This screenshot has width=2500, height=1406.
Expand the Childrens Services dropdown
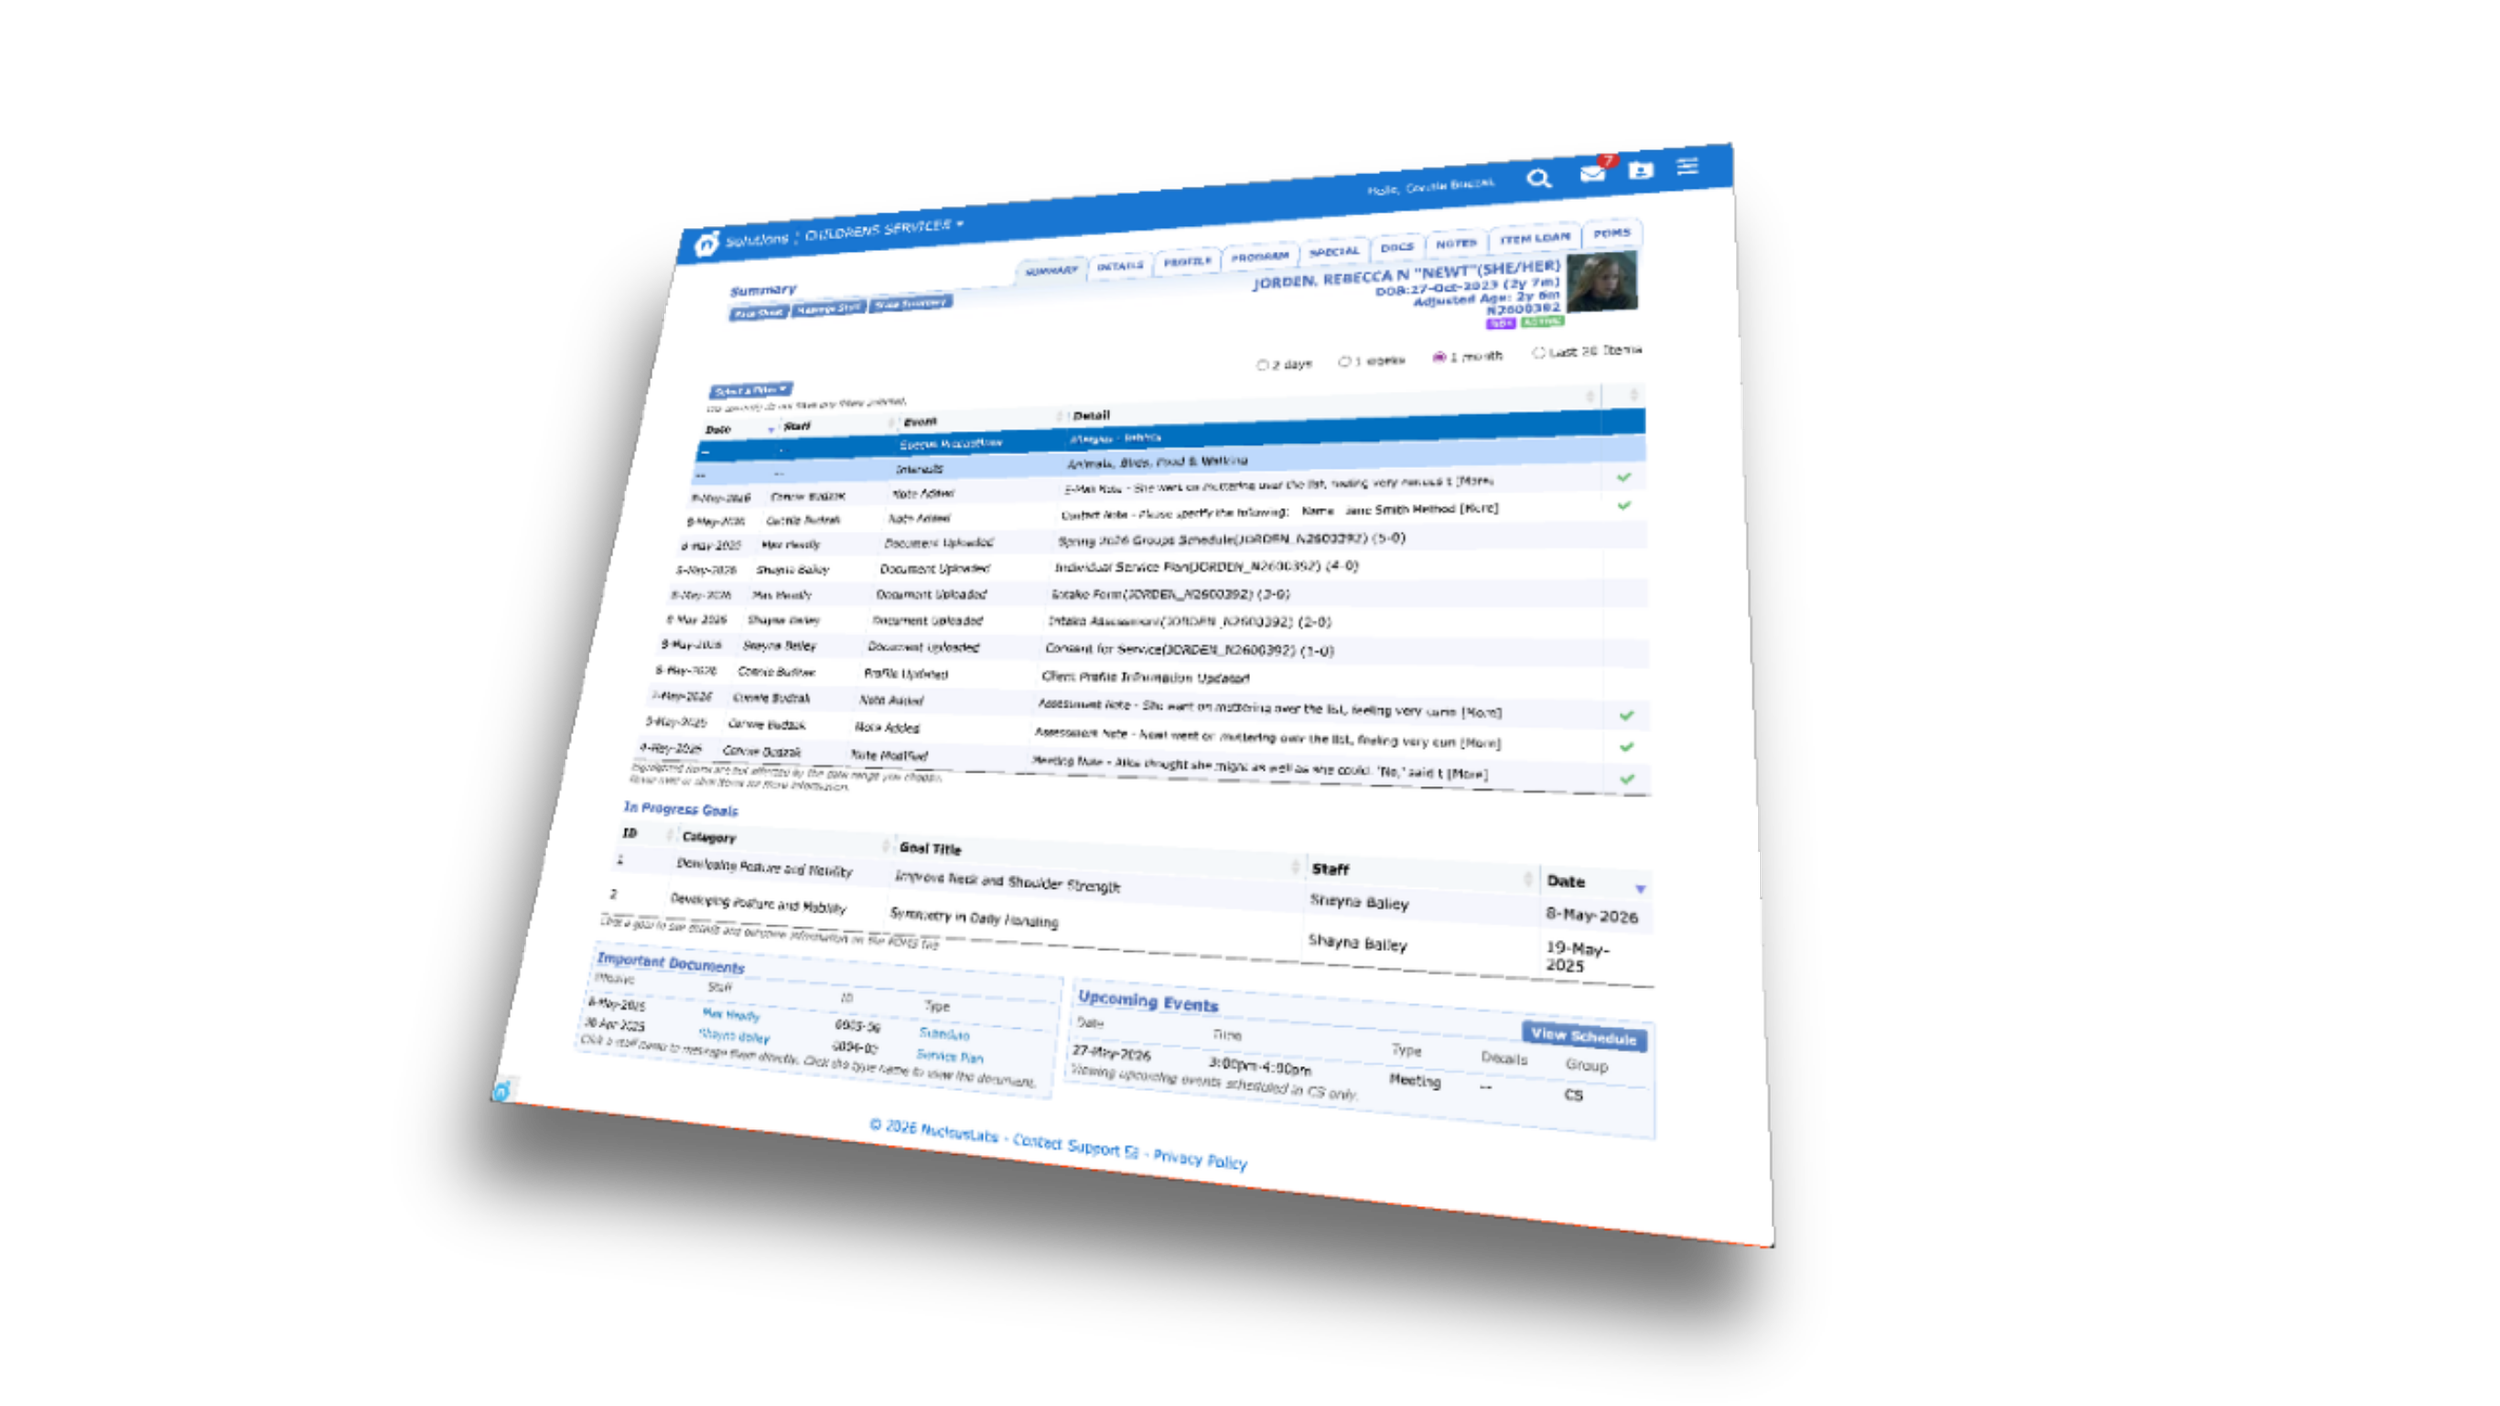tap(884, 229)
